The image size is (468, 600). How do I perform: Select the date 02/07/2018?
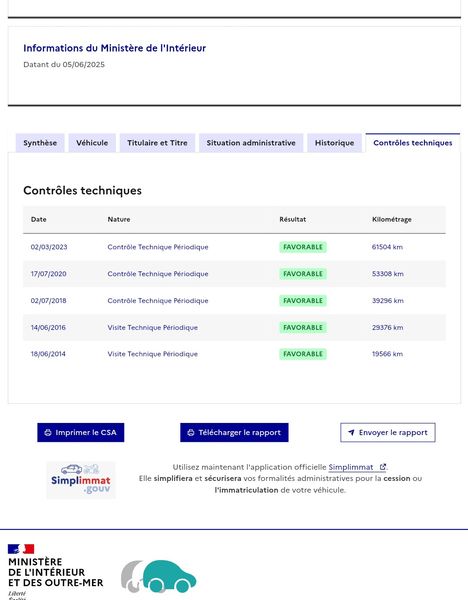tap(49, 300)
